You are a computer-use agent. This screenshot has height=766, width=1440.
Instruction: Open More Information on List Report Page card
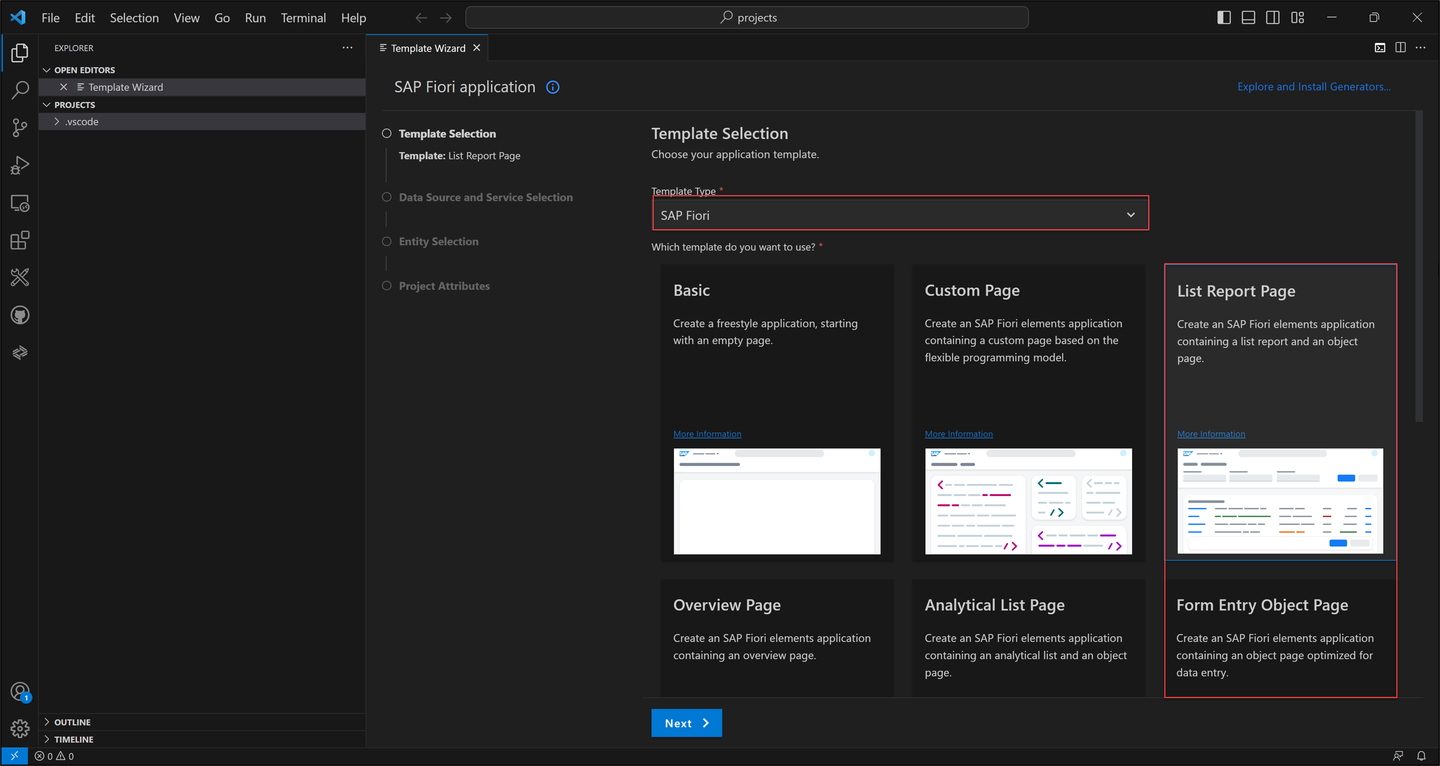click(1211, 434)
